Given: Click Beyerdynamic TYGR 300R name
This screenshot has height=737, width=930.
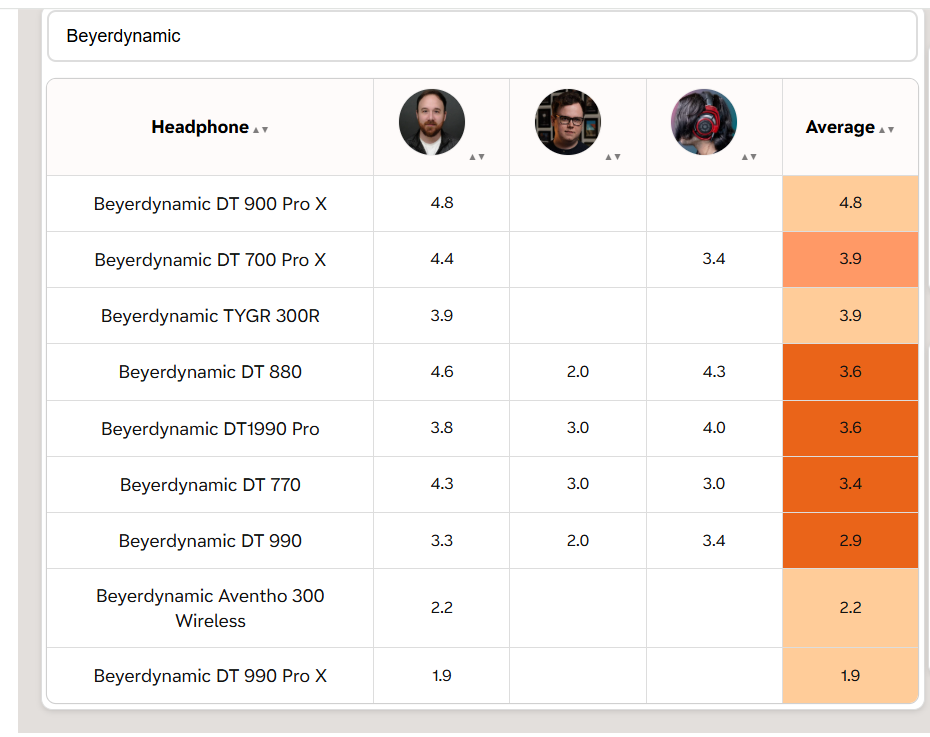Looking at the screenshot, I should (x=210, y=316).
